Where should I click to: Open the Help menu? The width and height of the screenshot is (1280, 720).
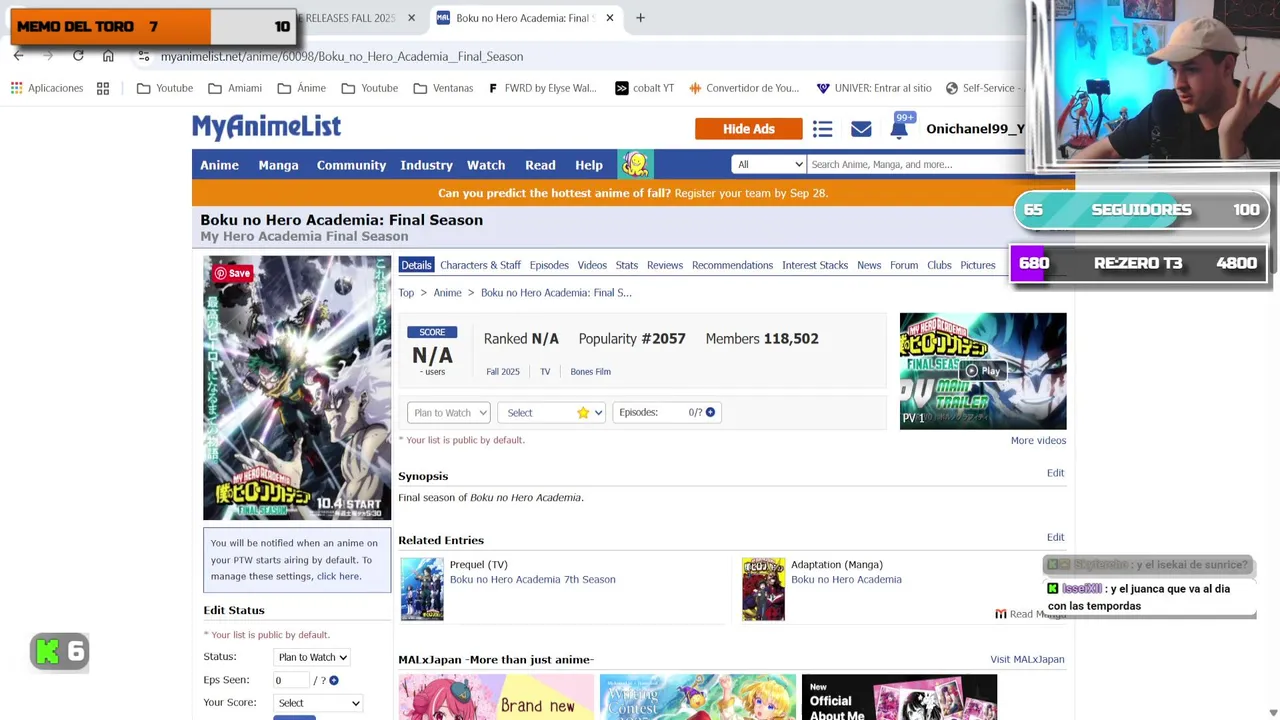click(589, 165)
